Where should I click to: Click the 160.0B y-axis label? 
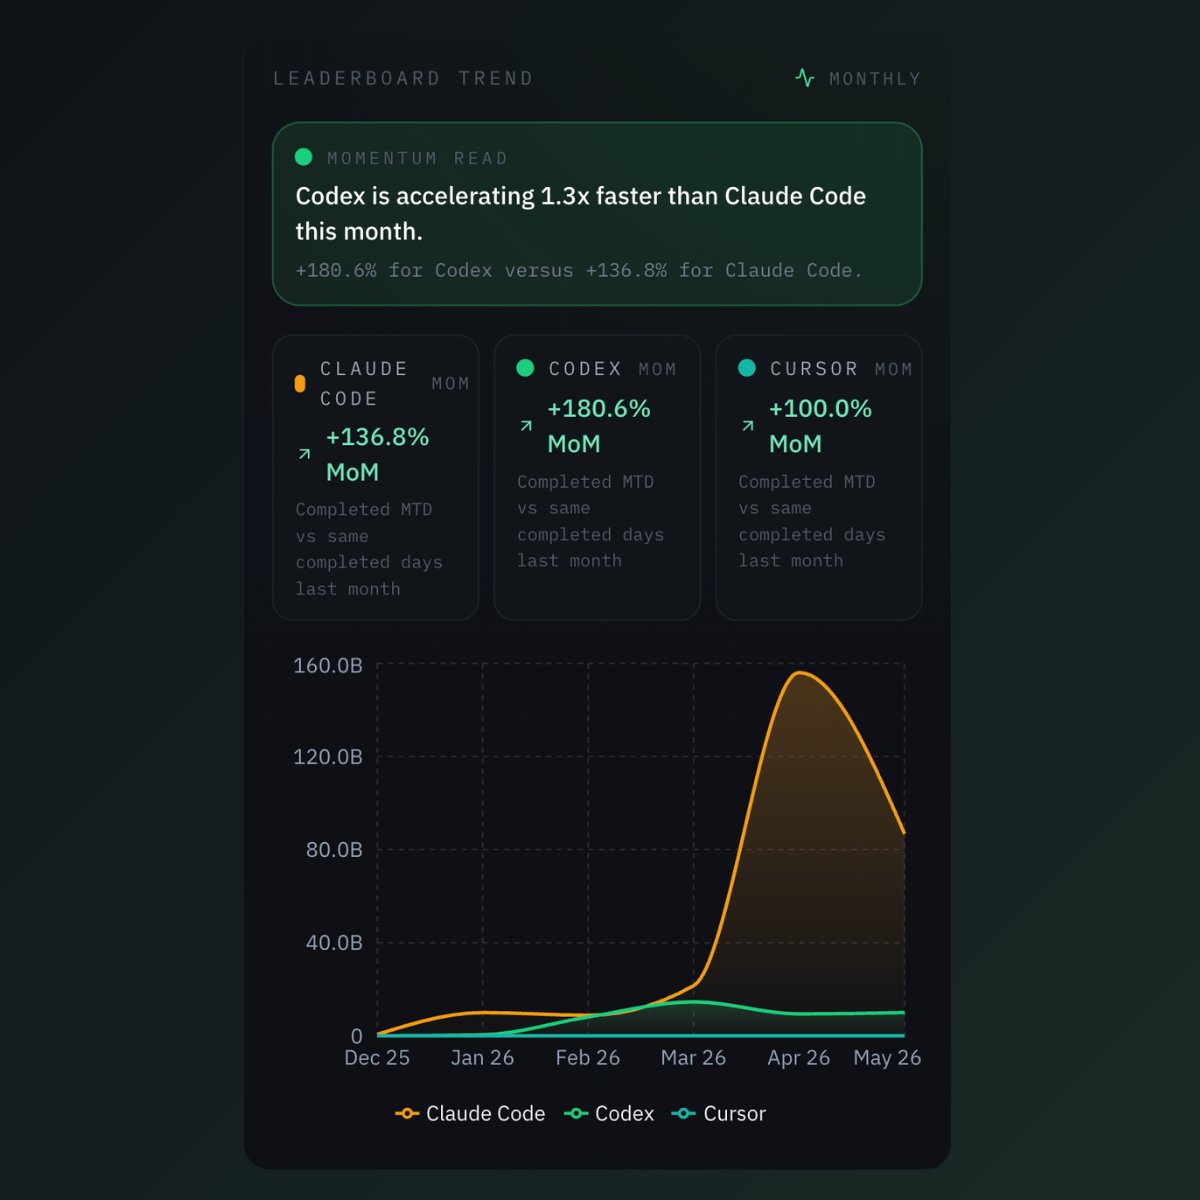pyautogui.click(x=328, y=665)
